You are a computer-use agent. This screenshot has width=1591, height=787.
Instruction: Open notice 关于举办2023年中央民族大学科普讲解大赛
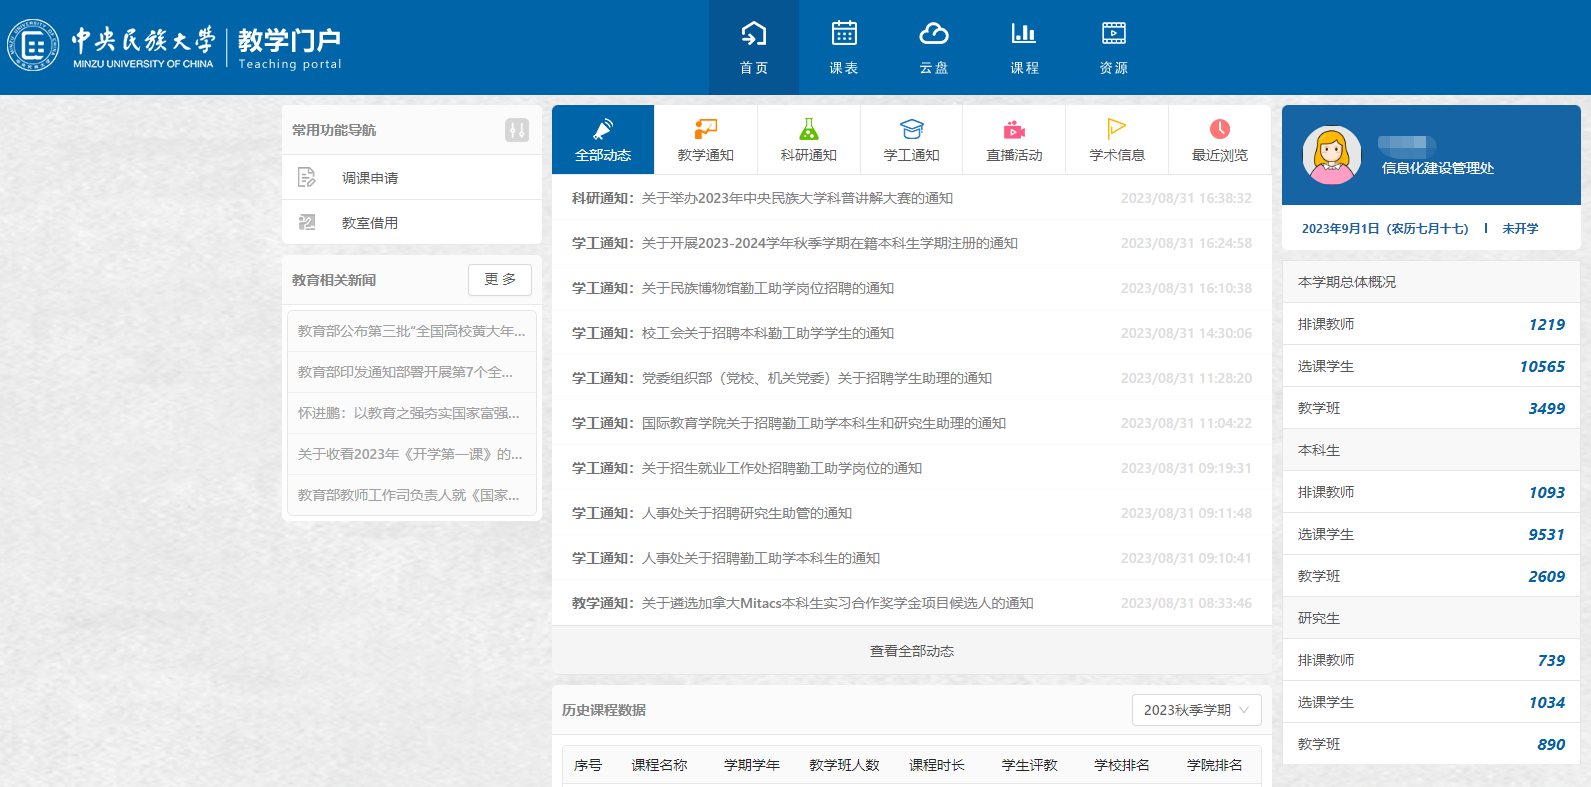tap(797, 198)
